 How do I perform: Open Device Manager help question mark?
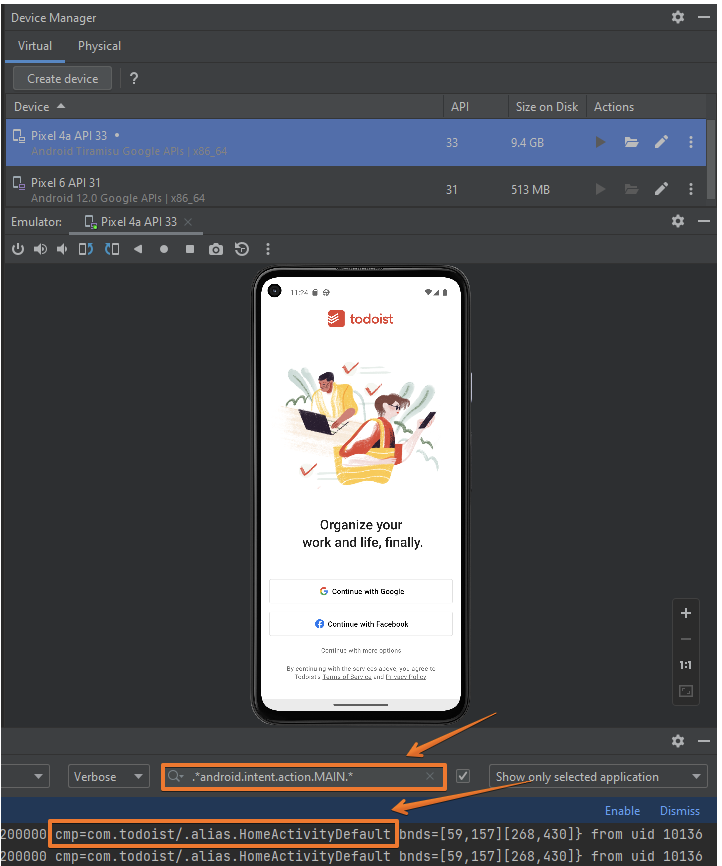pyautogui.click(x=134, y=78)
